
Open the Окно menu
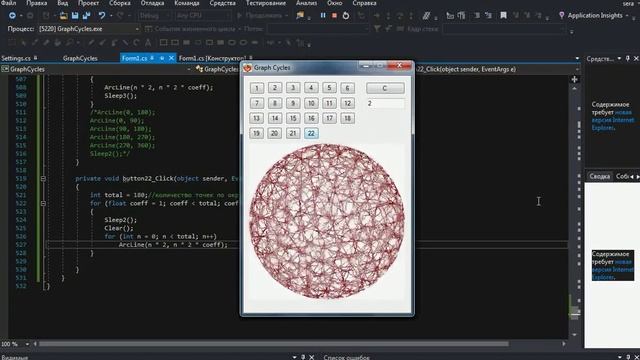click(334, 3)
